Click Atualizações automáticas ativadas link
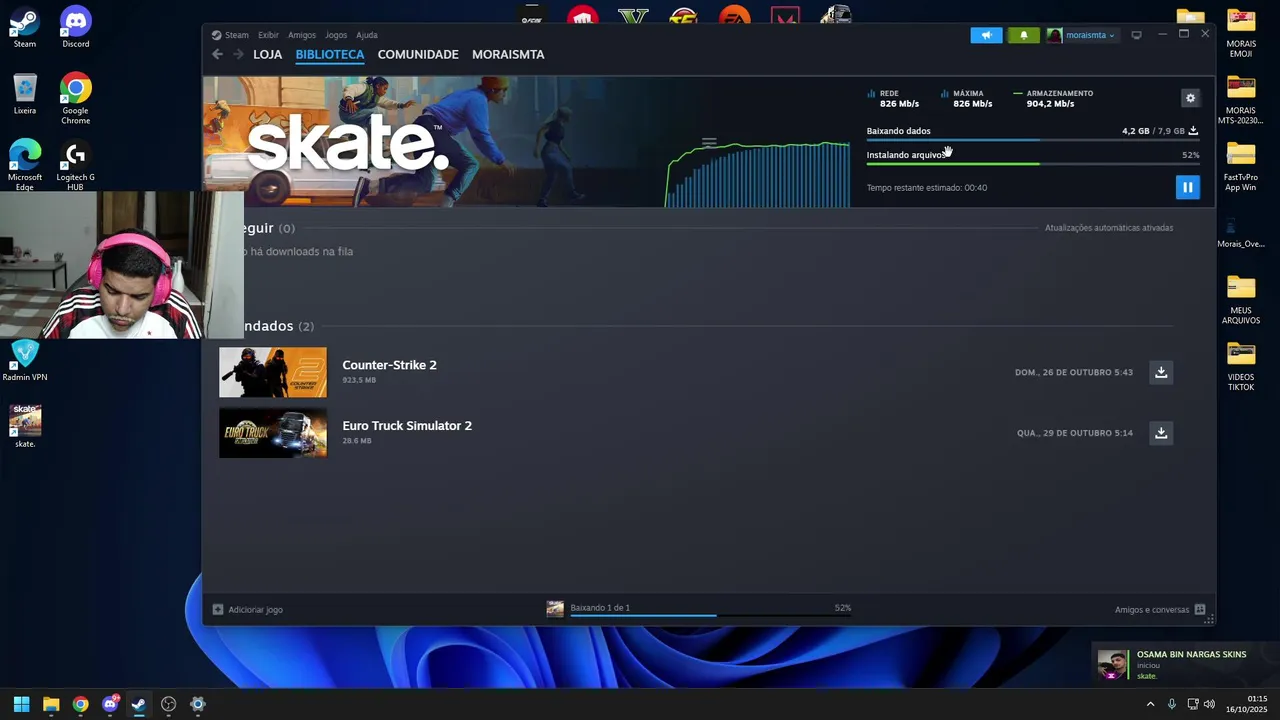 (1109, 228)
